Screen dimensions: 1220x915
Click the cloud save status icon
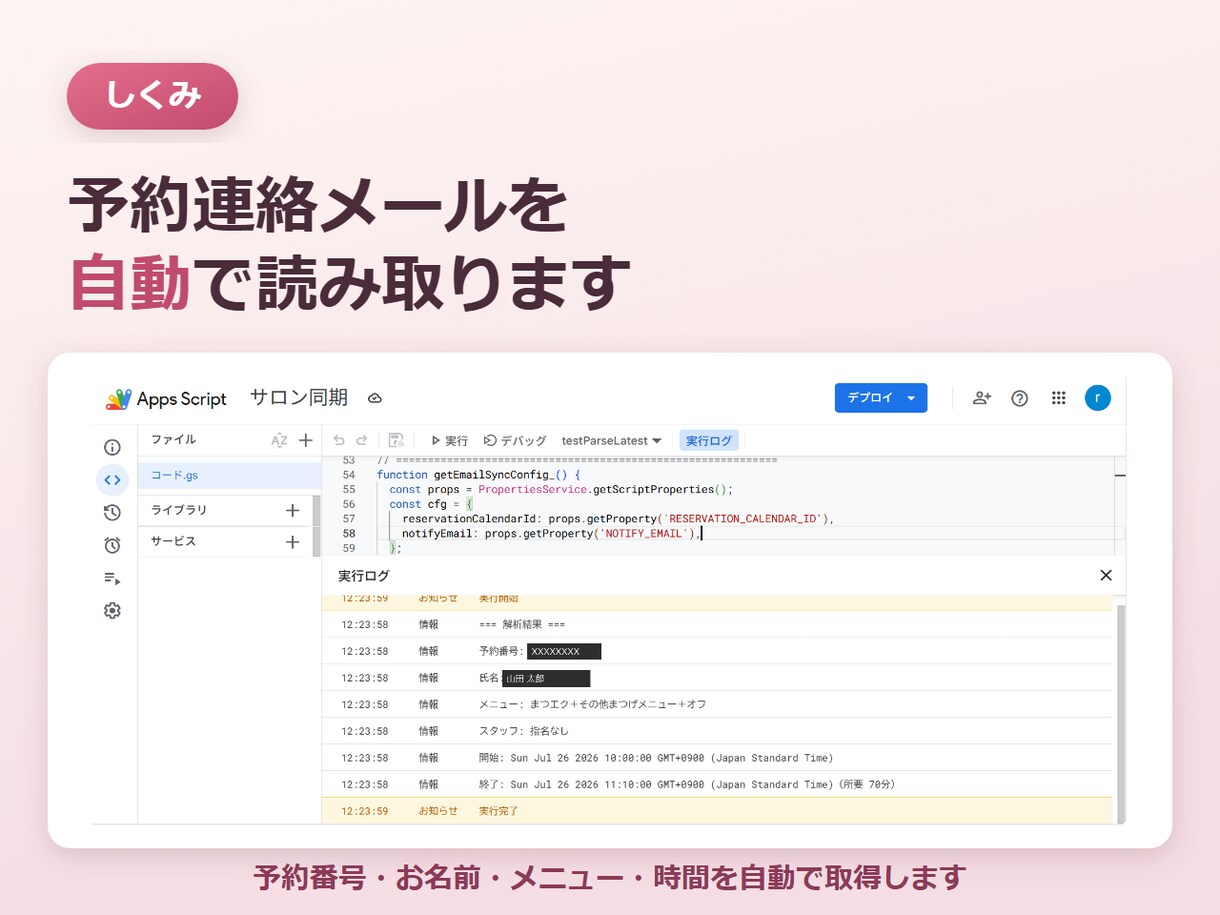(375, 398)
